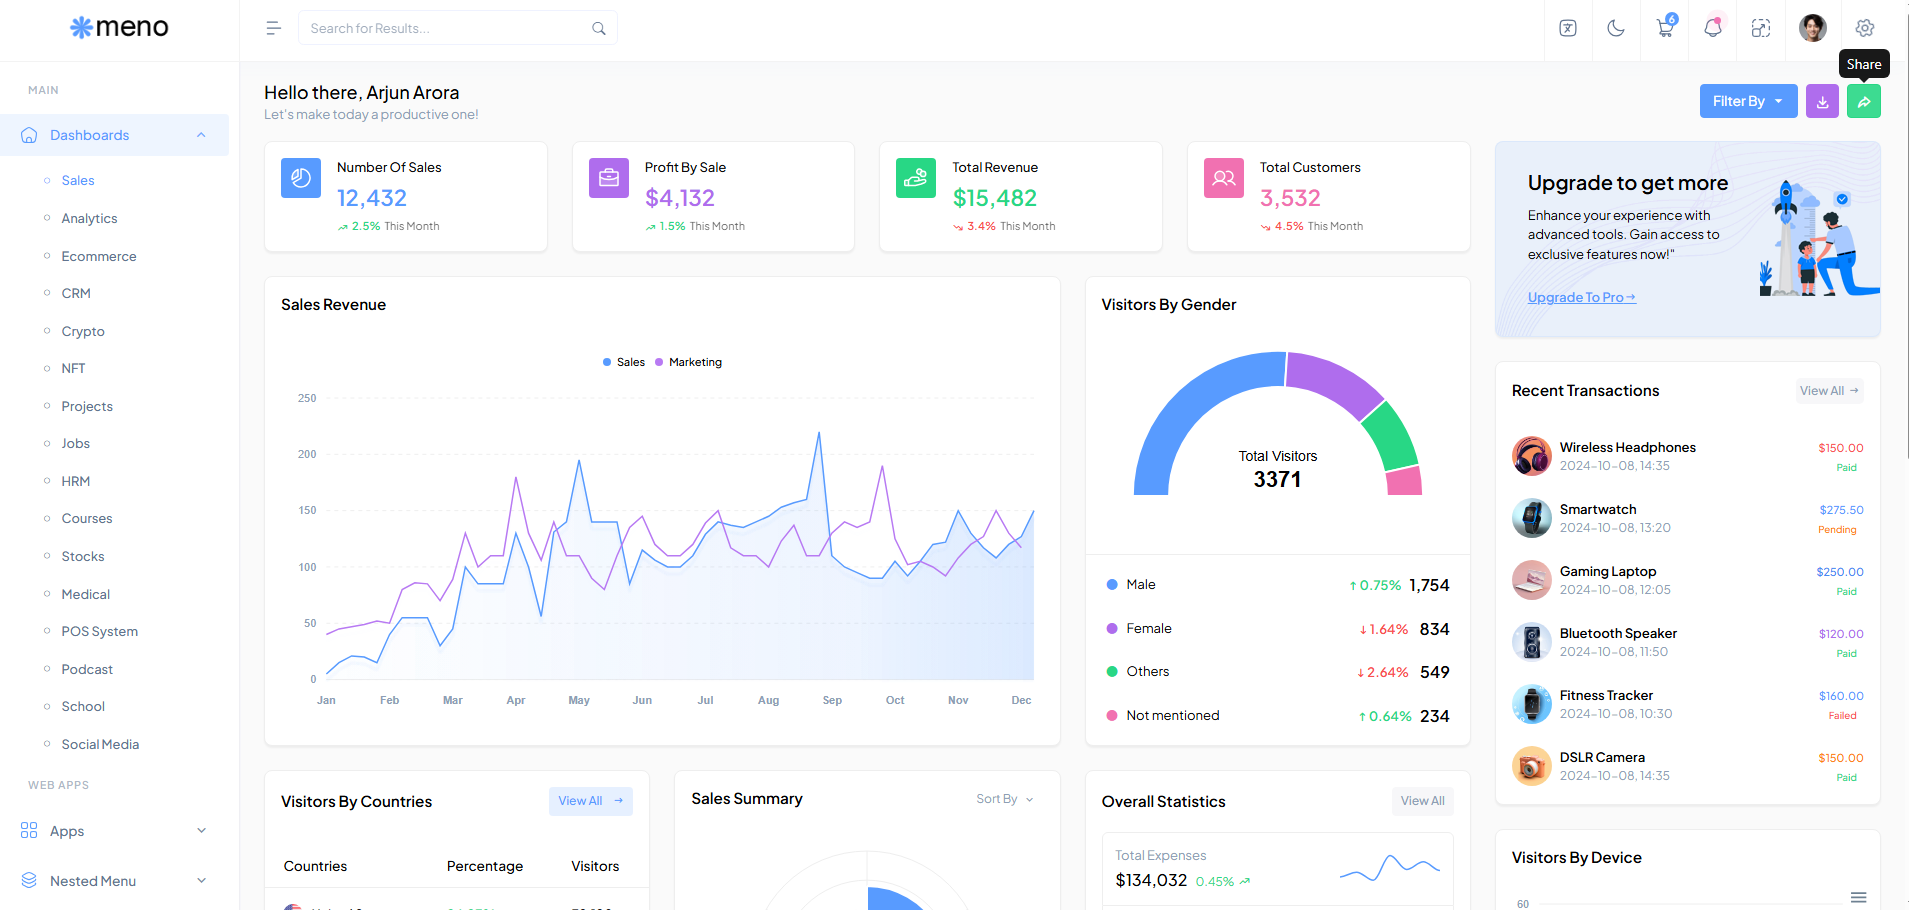Open the user profile avatar
The height and width of the screenshot is (910, 1909).
[1812, 28]
